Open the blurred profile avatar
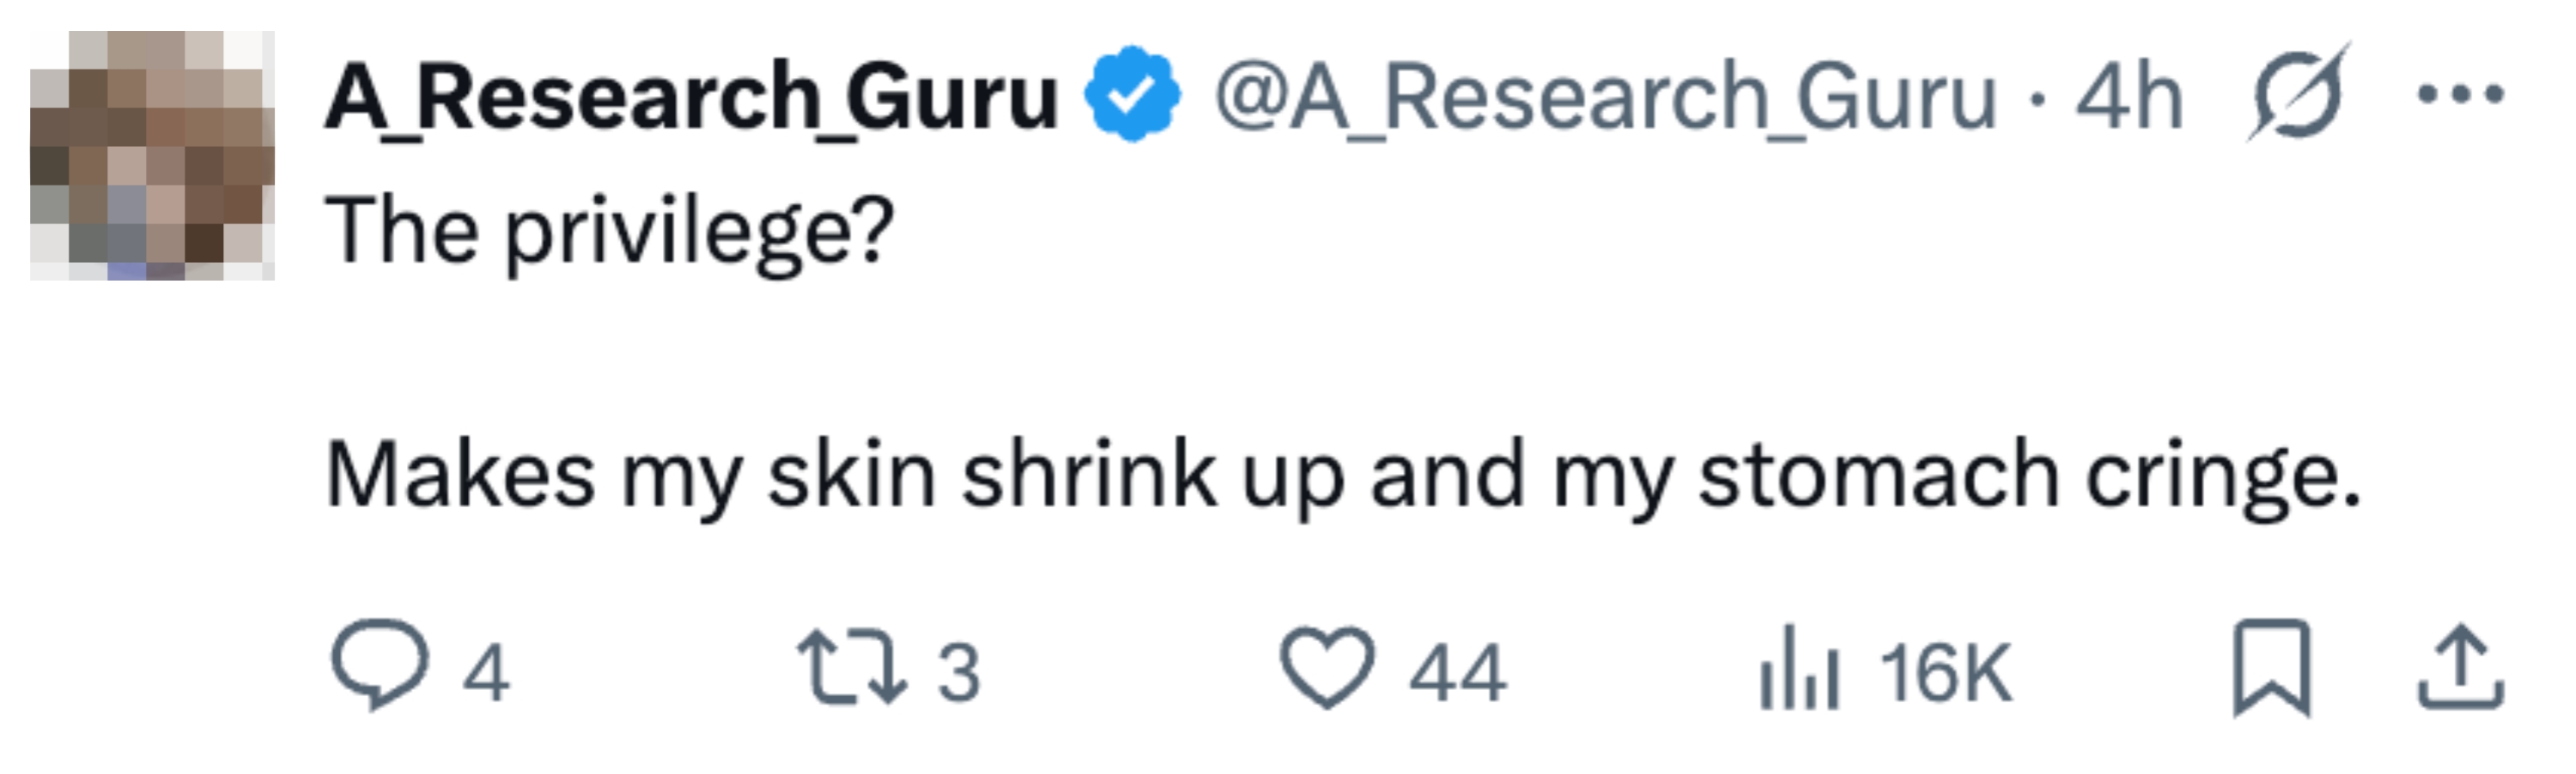2576x774 pixels. tap(152, 155)
